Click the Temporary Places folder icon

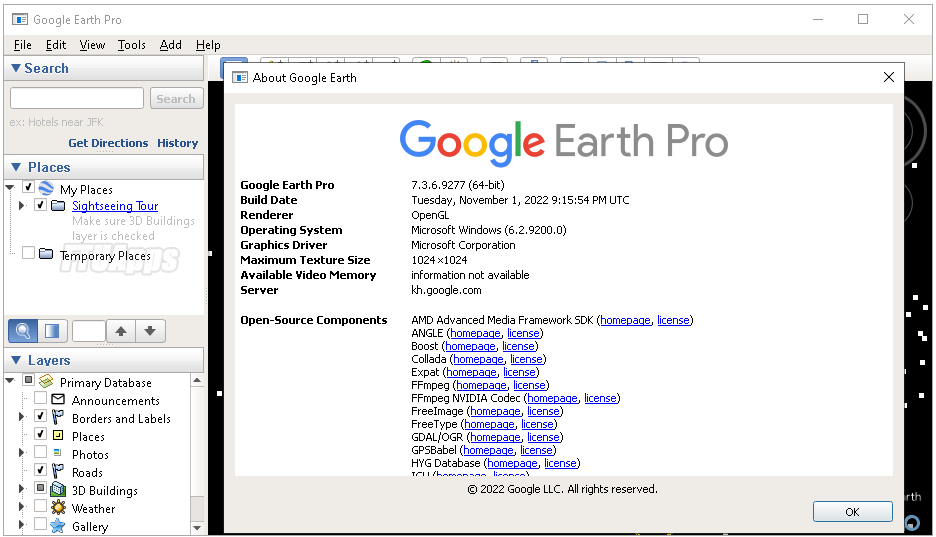tap(46, 254)
